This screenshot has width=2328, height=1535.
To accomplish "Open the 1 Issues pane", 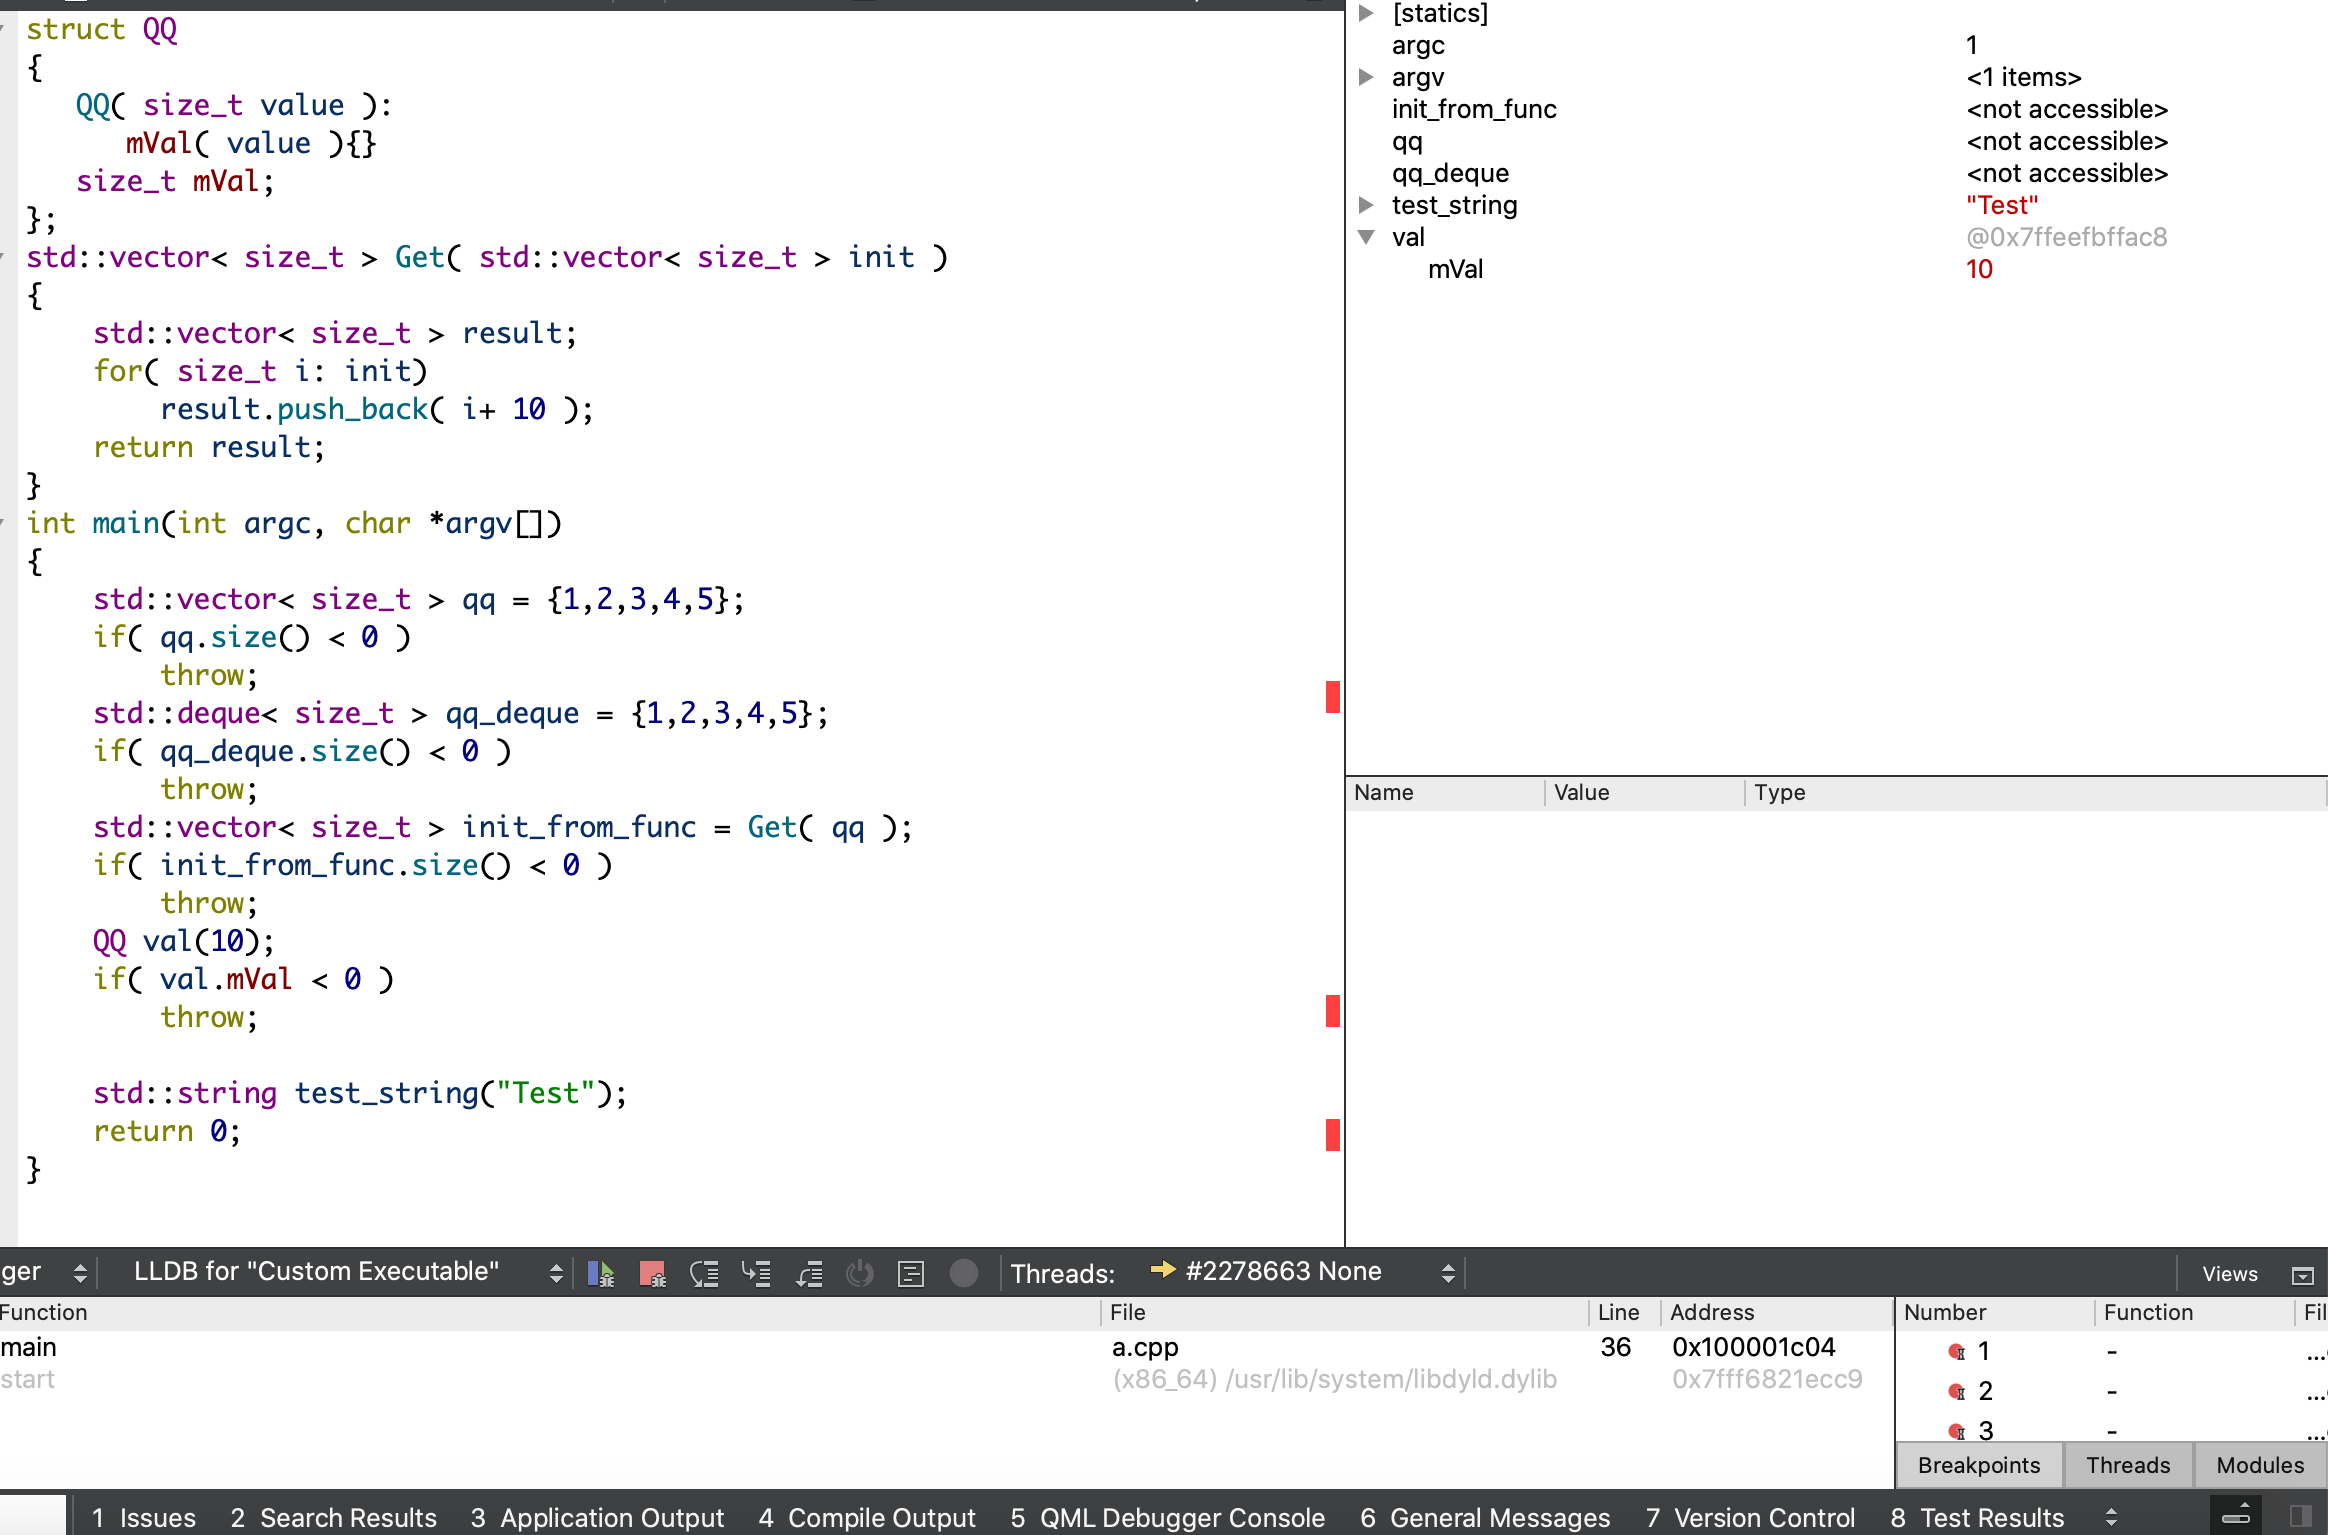I will pyautogui.click(x=144, y=1517).
